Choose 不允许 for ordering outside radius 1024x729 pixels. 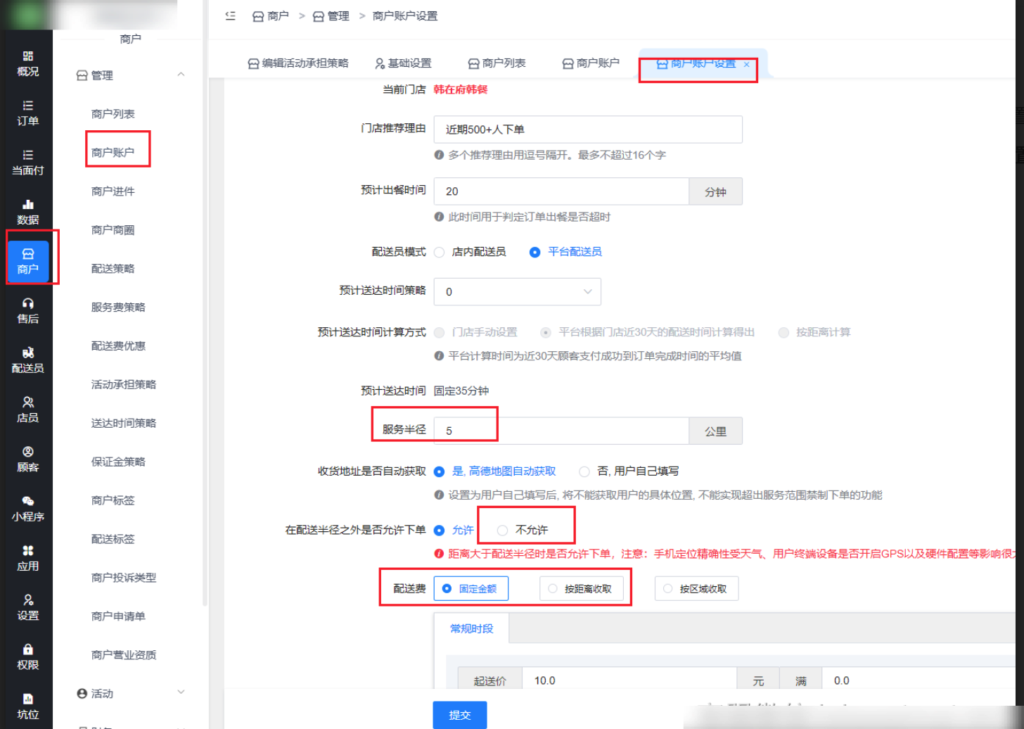(x=503, y=530)
